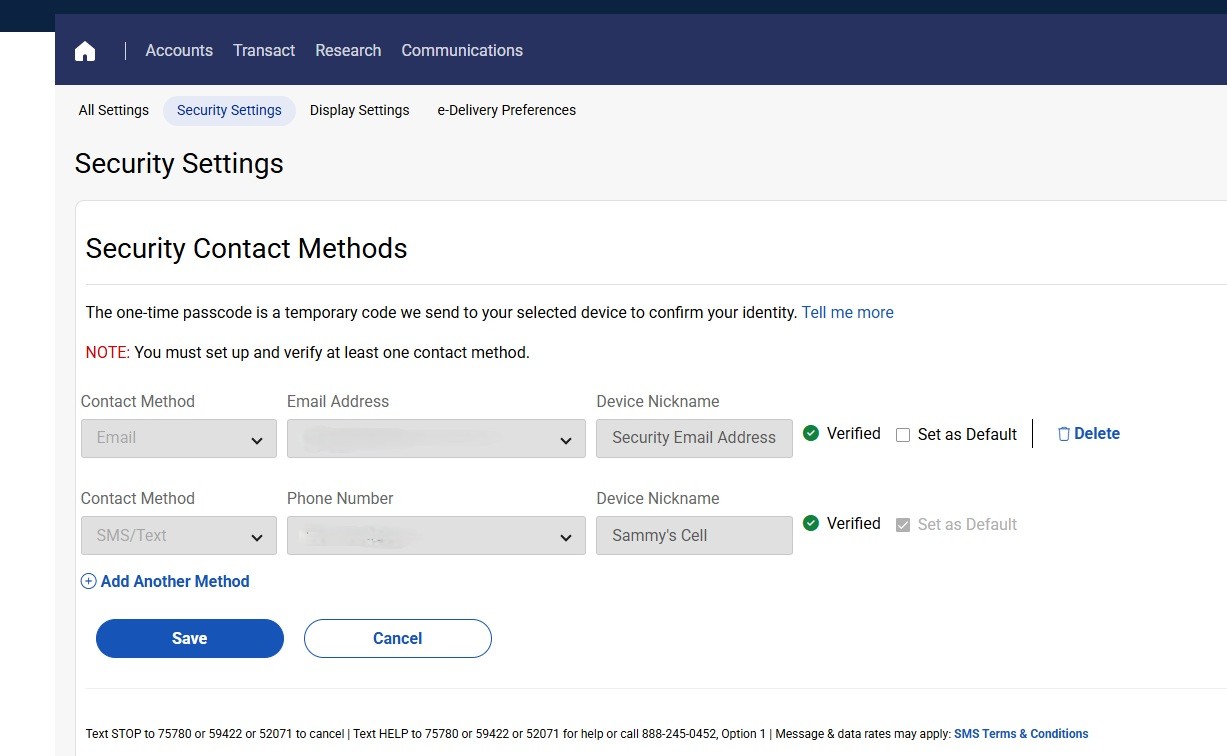Expand the Email Address dropdown
The image size is (1227, 756).
coord(435,438)
